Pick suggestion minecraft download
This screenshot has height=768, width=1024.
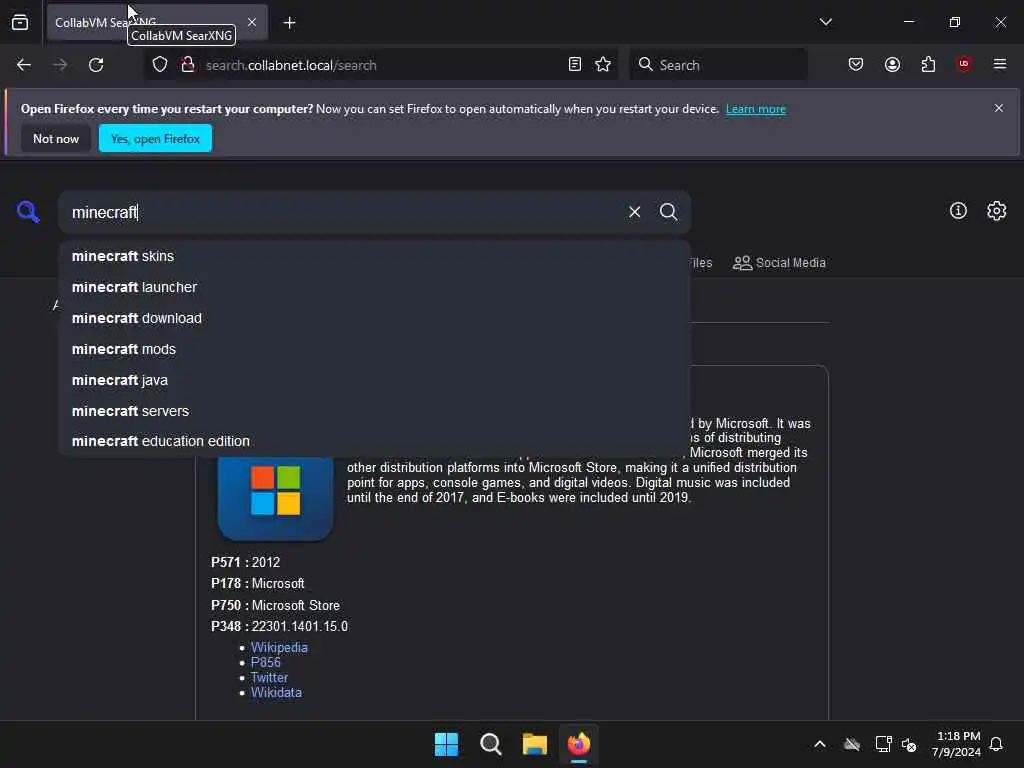click(375, 318)
